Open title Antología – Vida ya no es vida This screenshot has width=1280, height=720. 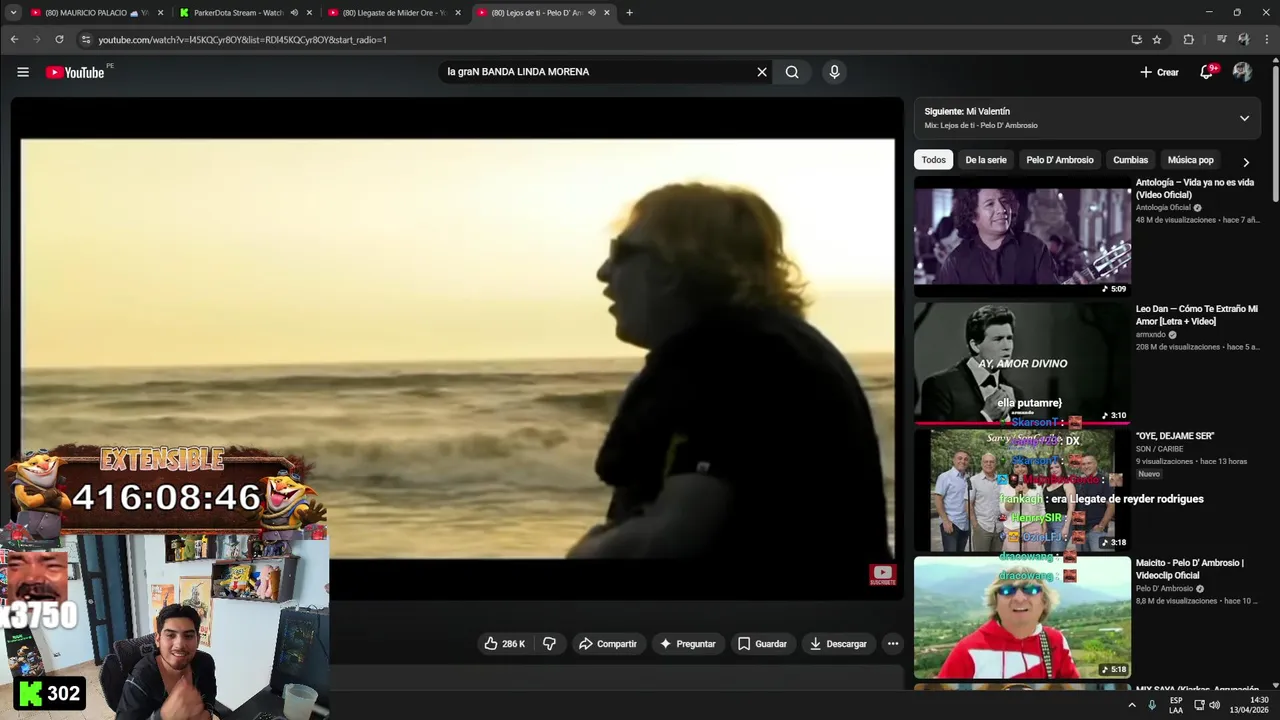tap(1195, 189)
